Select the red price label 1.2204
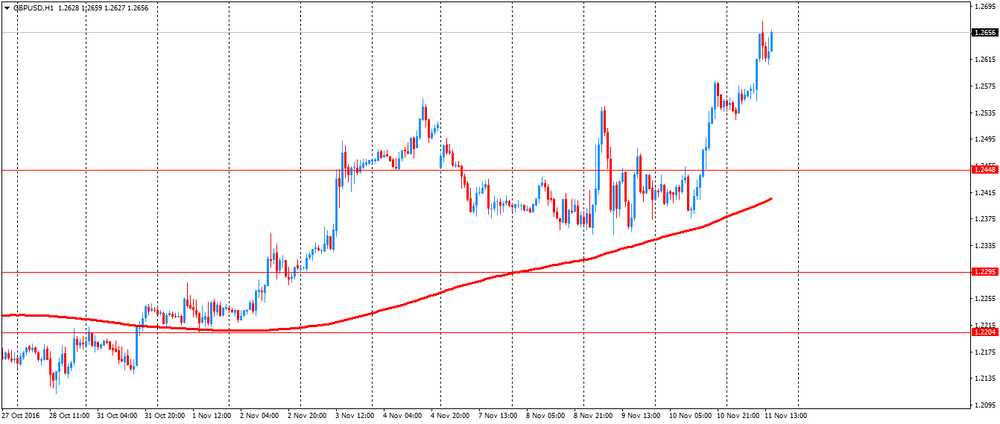The image size is (1000, 424). [983, 332]
